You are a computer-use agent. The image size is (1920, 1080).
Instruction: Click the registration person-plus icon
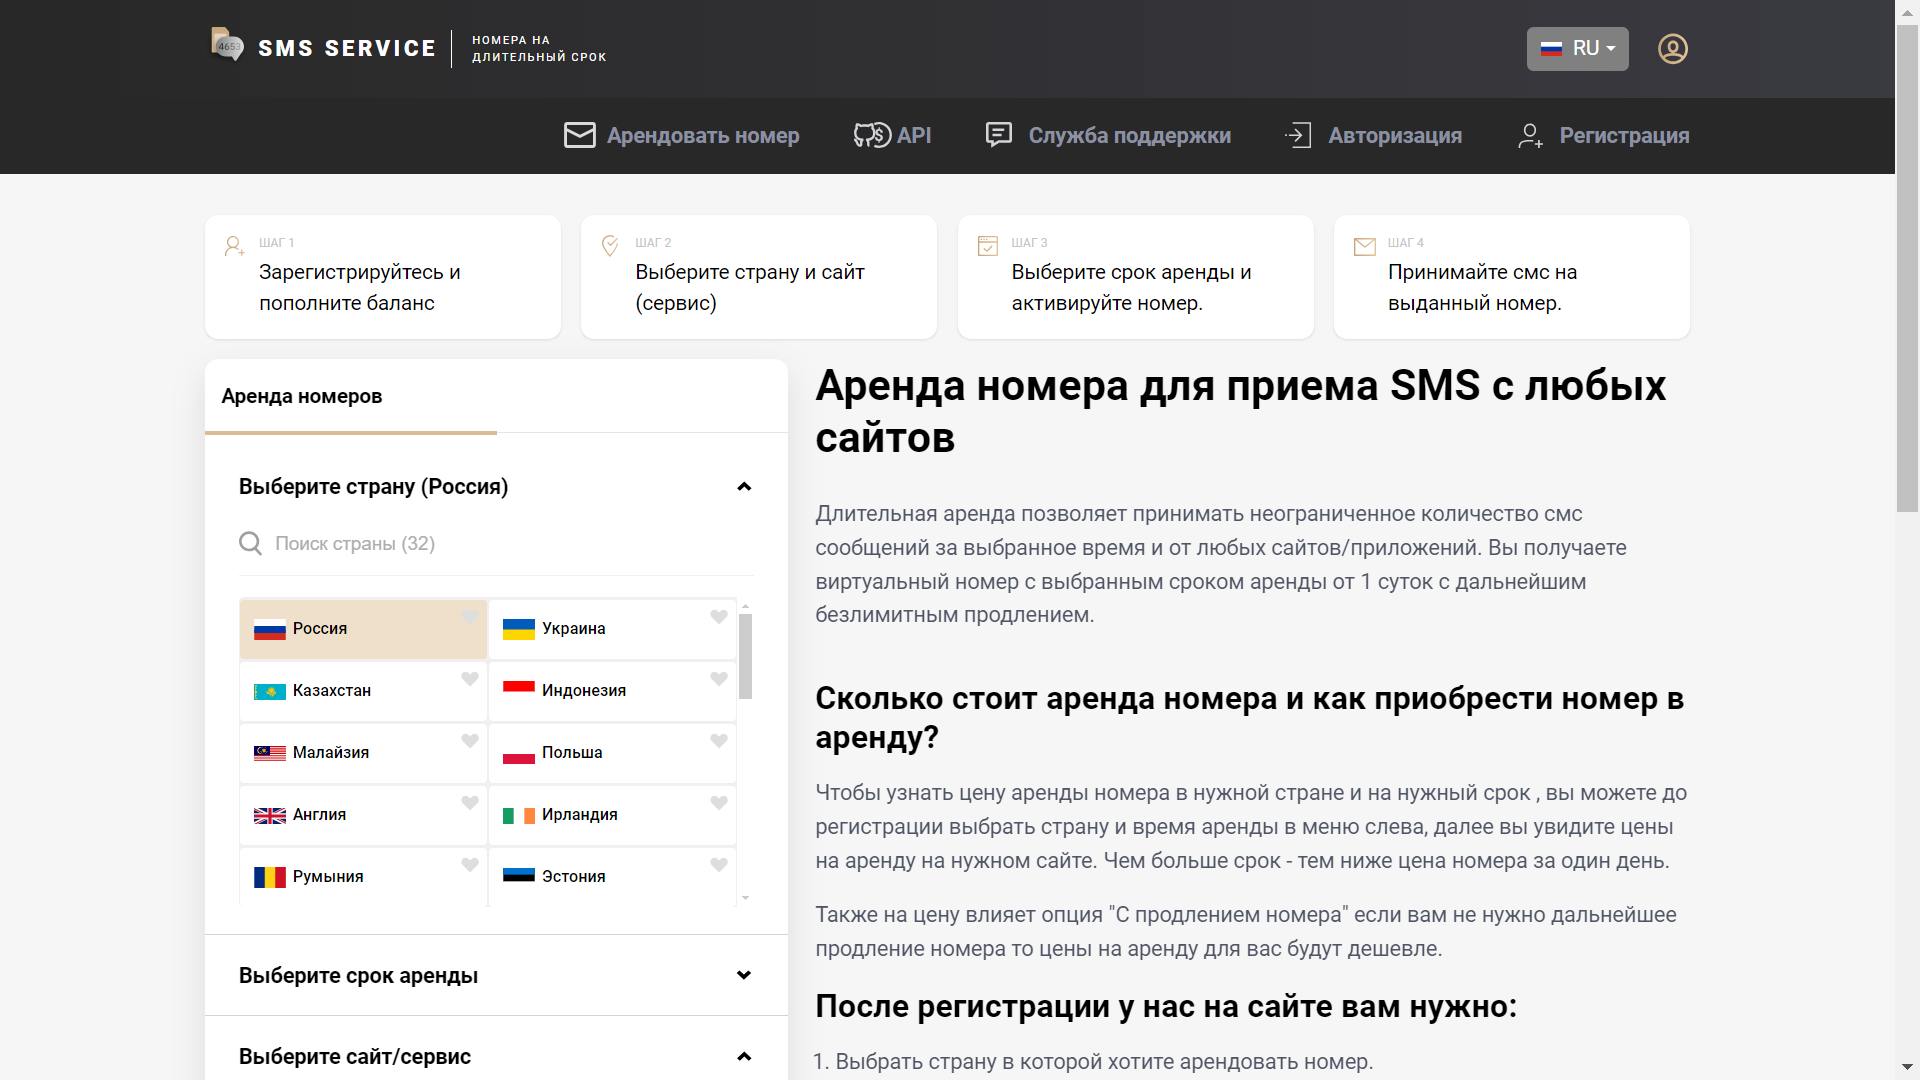pos(1530,136)
